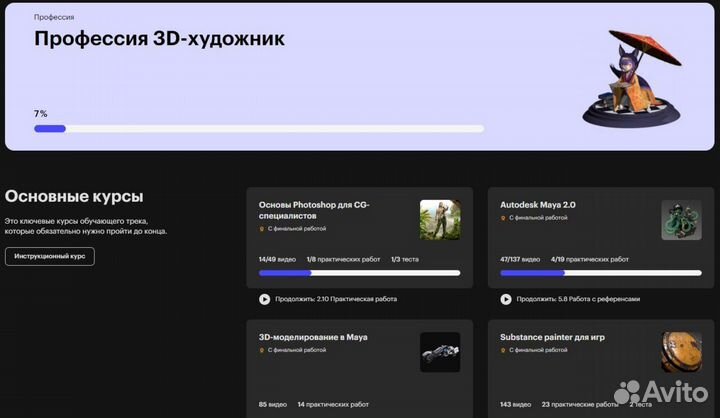Click the 4/19 практических работ counter

click(590, 259)
